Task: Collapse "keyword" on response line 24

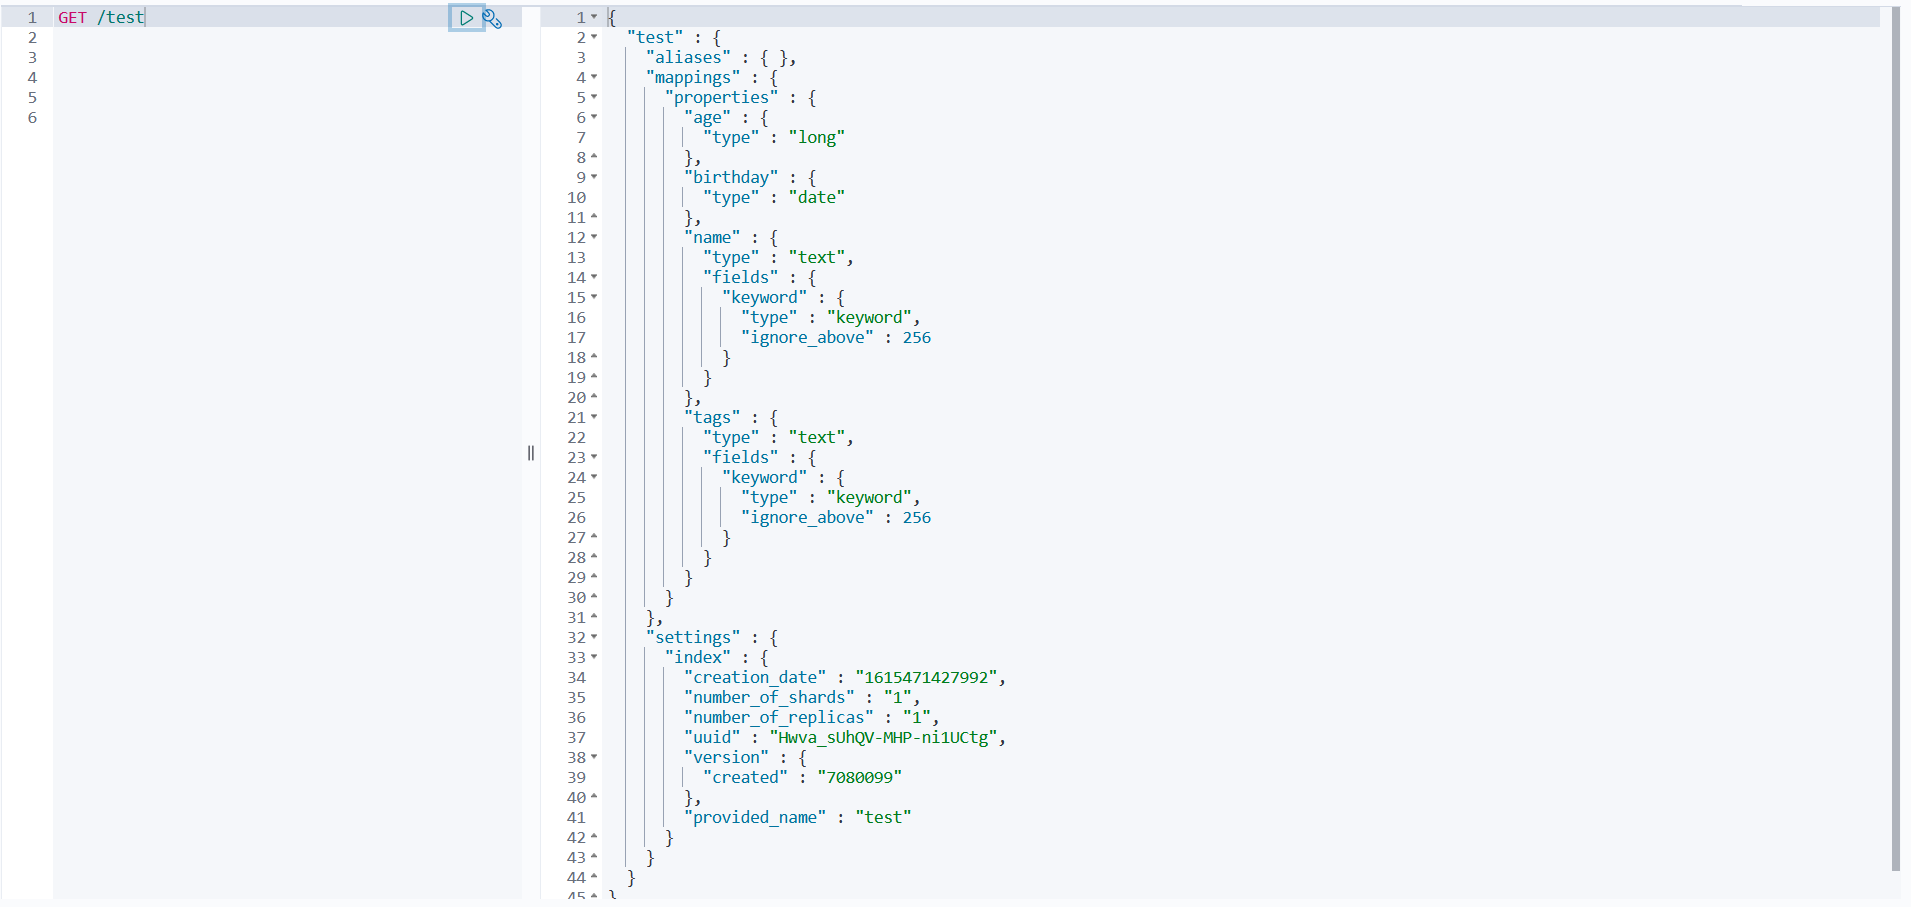Action: point(594,477)
